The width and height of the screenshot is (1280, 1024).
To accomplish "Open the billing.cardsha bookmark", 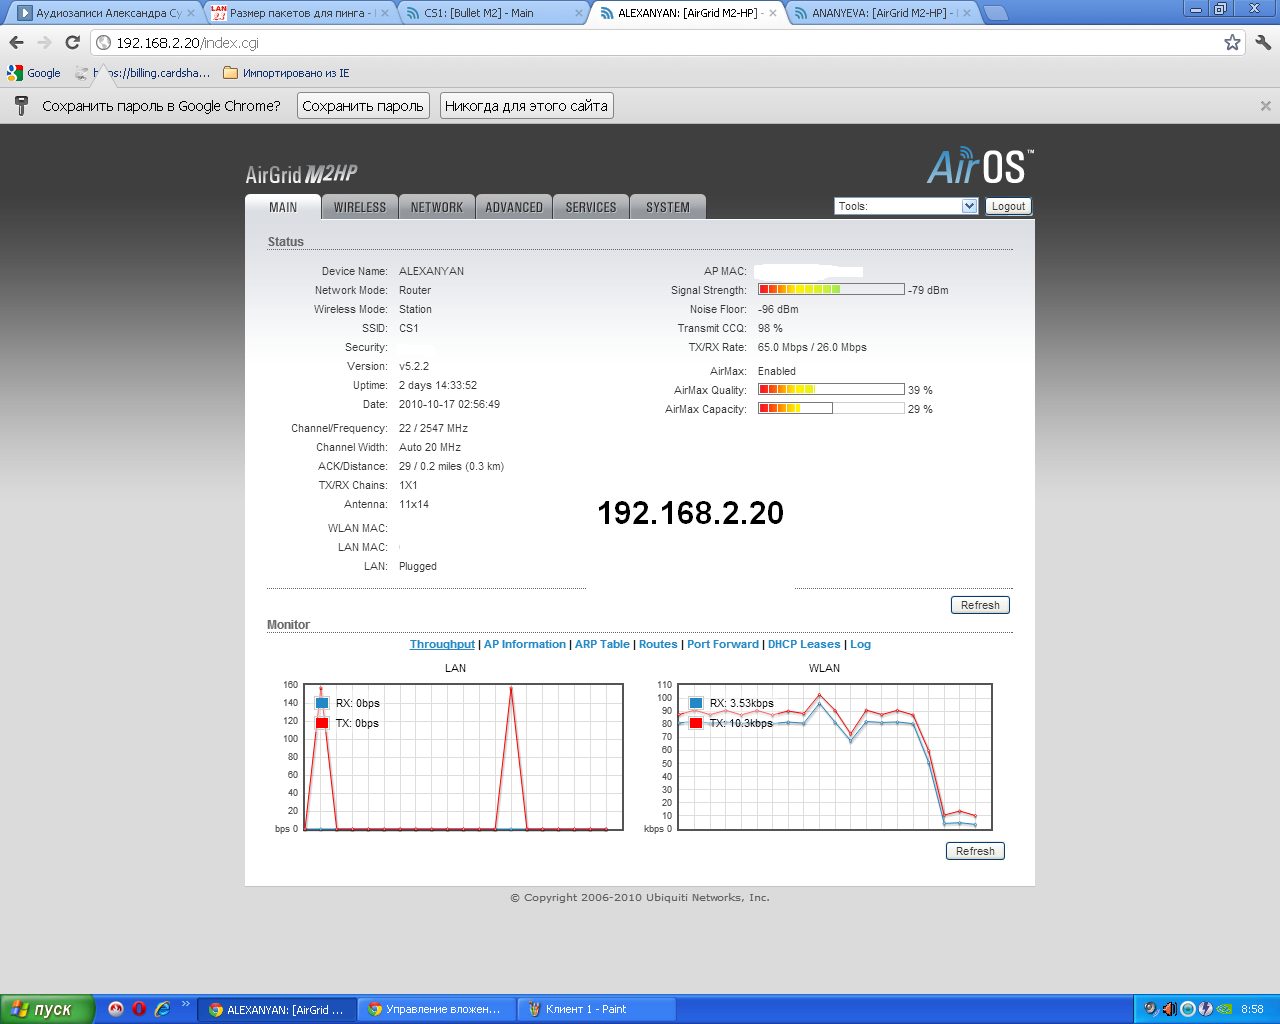I will tap(143, 73).
